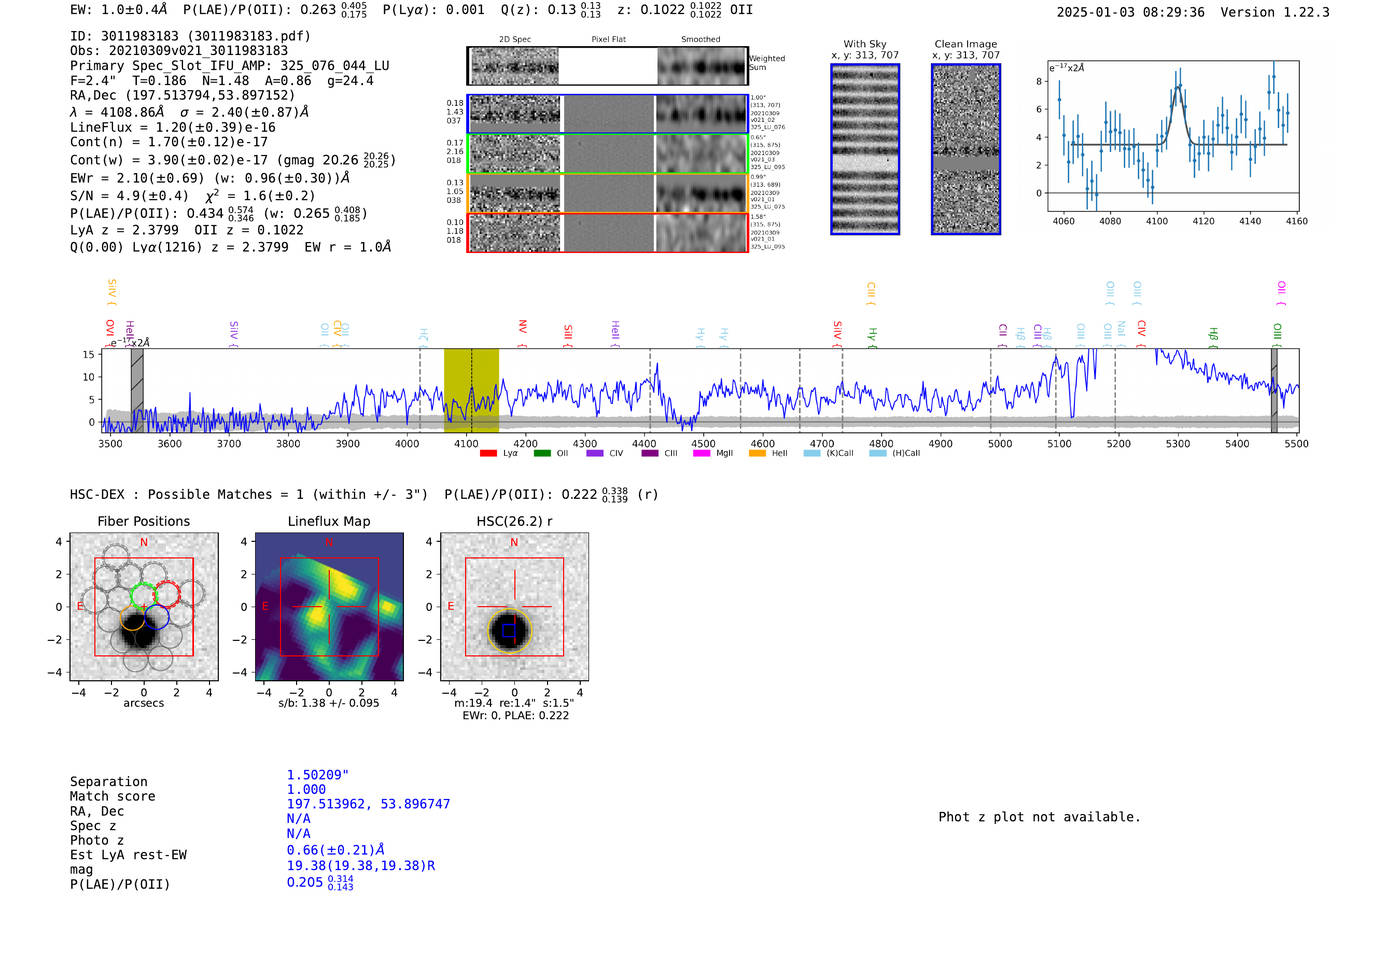Click the separation value 1.50209"
This screenshot has width=1400, height=953.
click(318, 775)
